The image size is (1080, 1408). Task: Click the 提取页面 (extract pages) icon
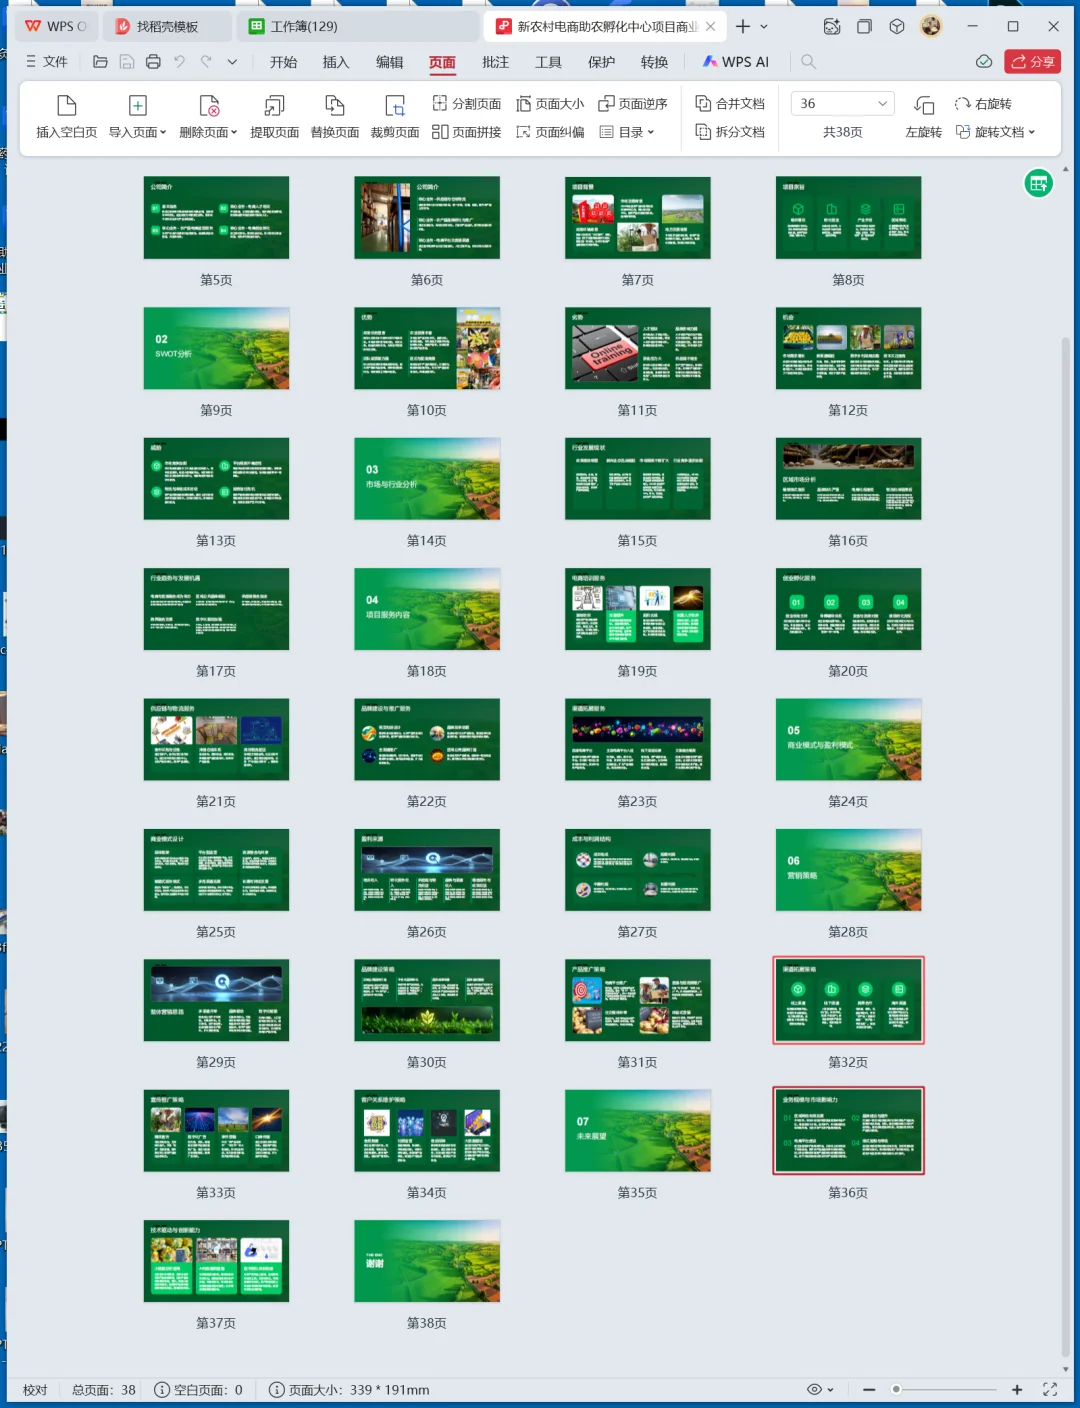(274, 105)
